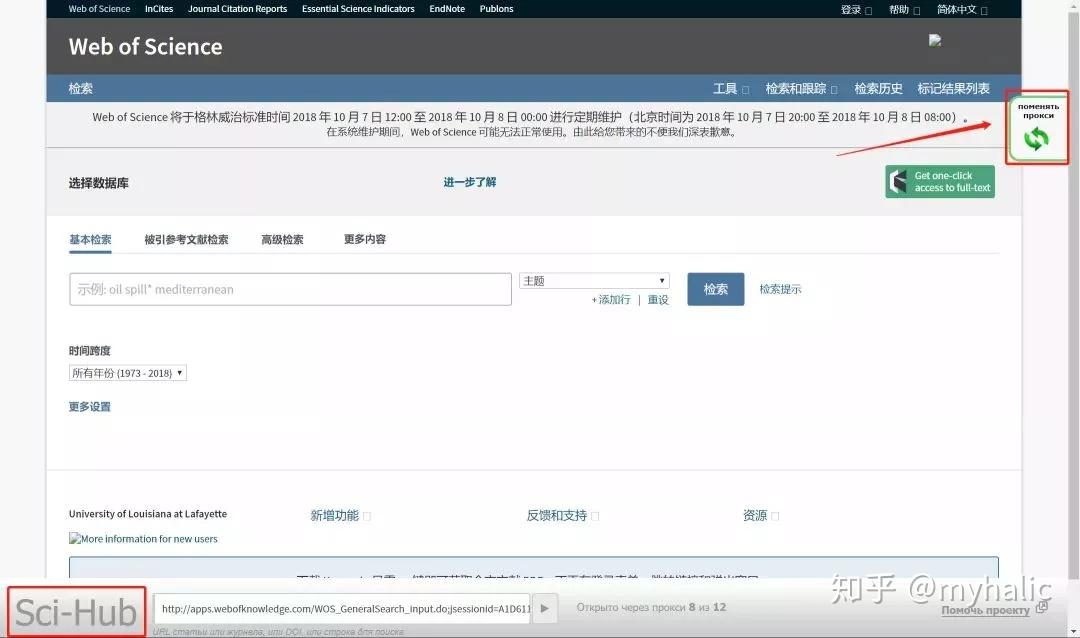Open More information for new users
The image size is (1080, 638).
click(143, 538)
